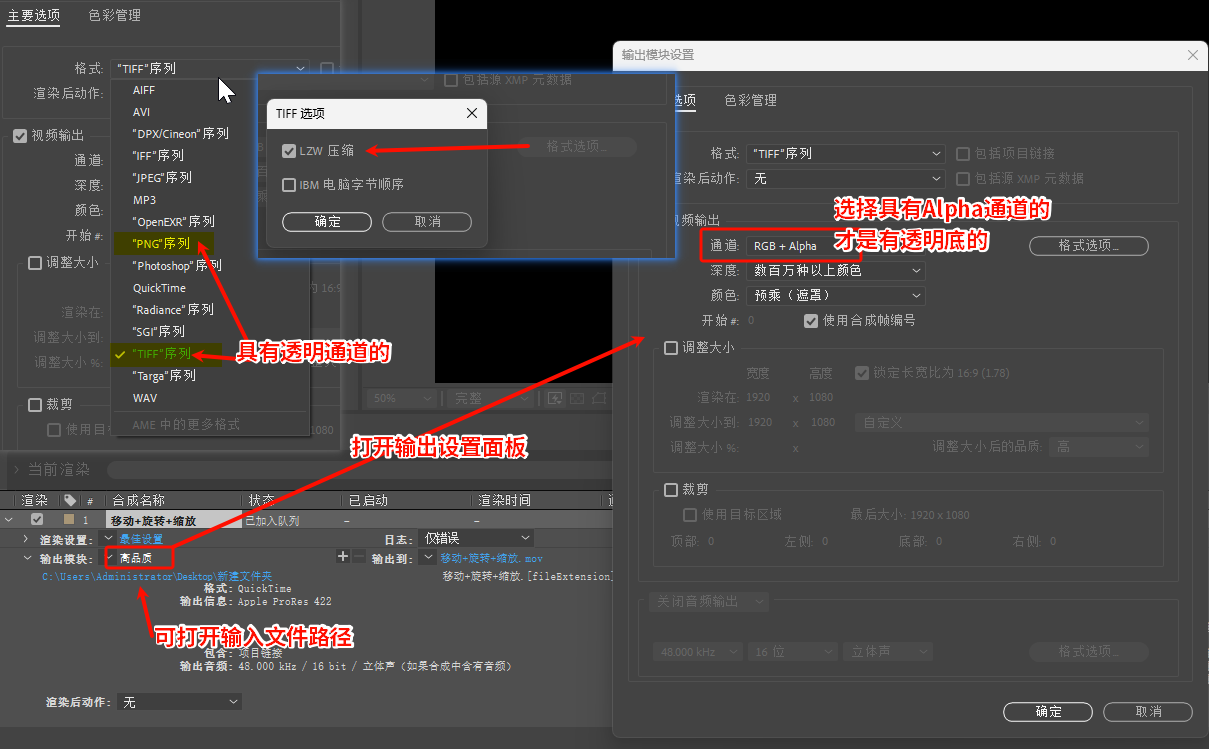Collapse 输出模块 row chevron

coord(27,558)
